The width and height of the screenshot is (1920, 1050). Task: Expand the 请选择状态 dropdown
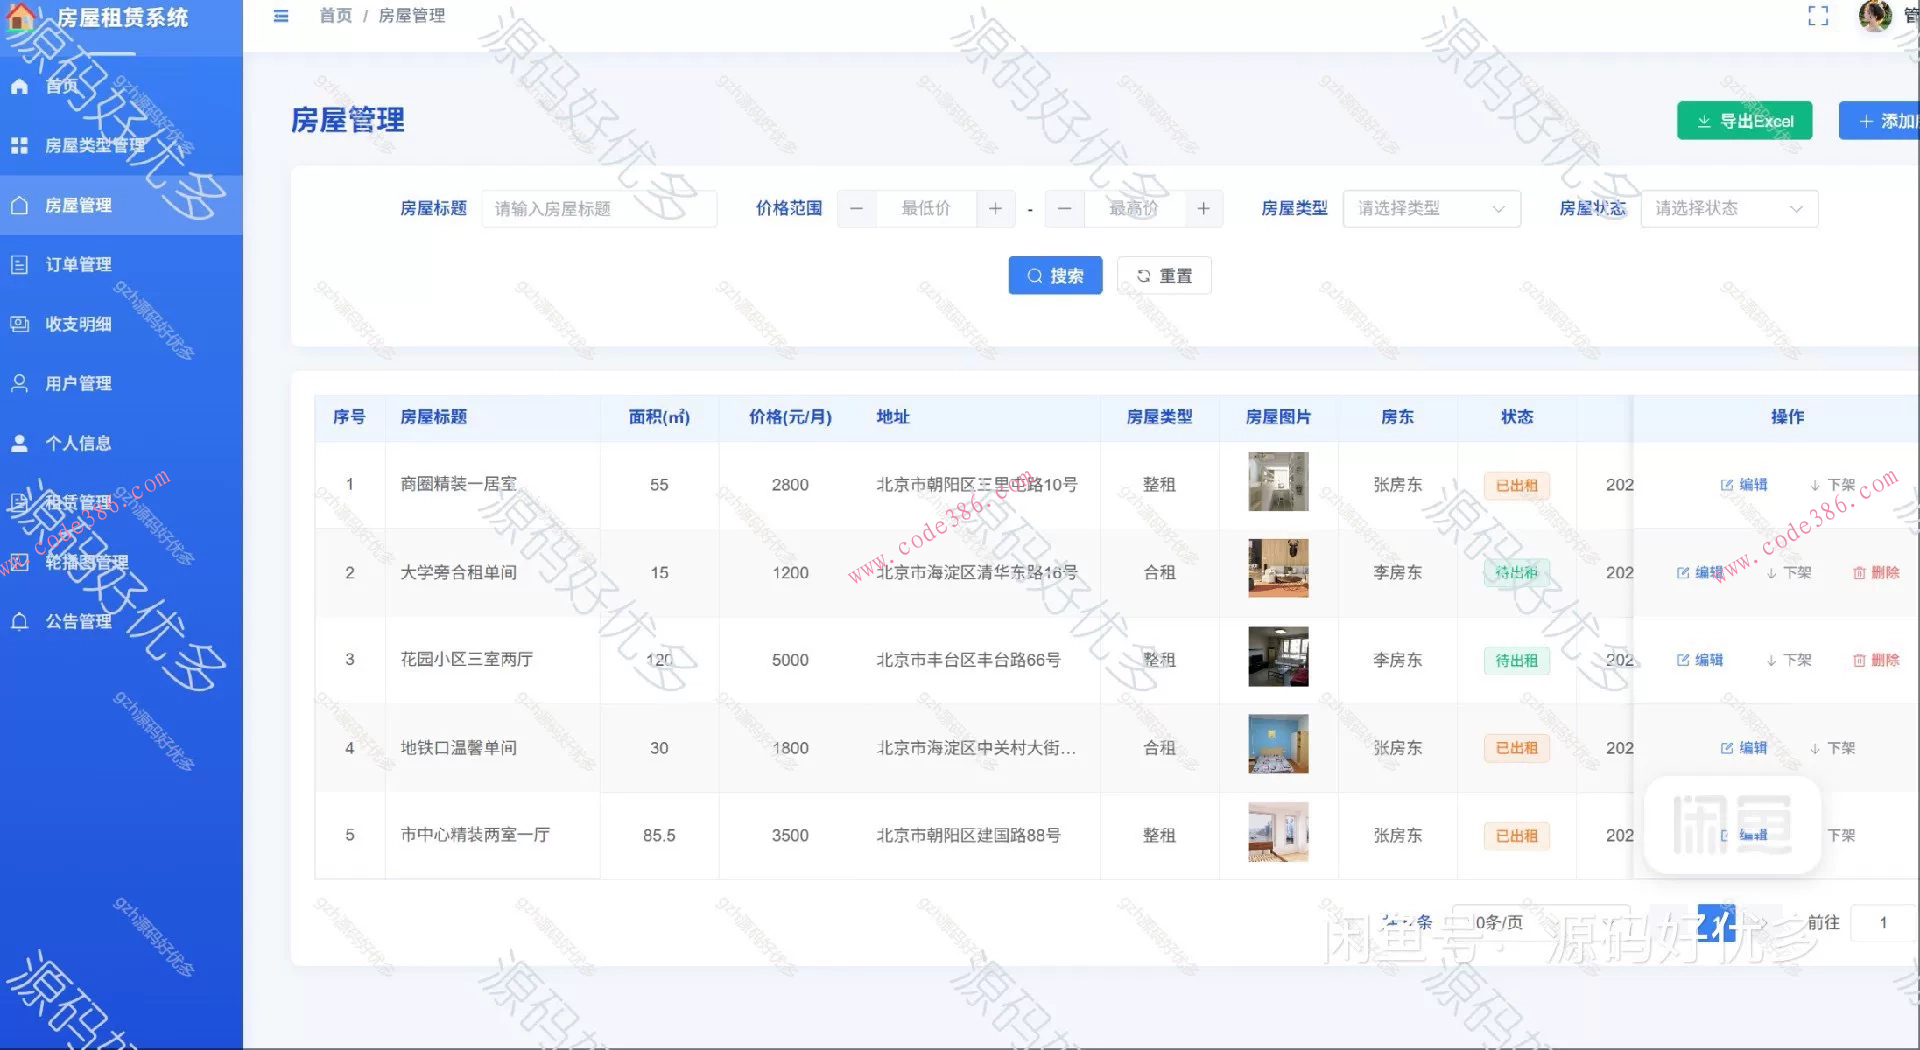point(1728,208)
